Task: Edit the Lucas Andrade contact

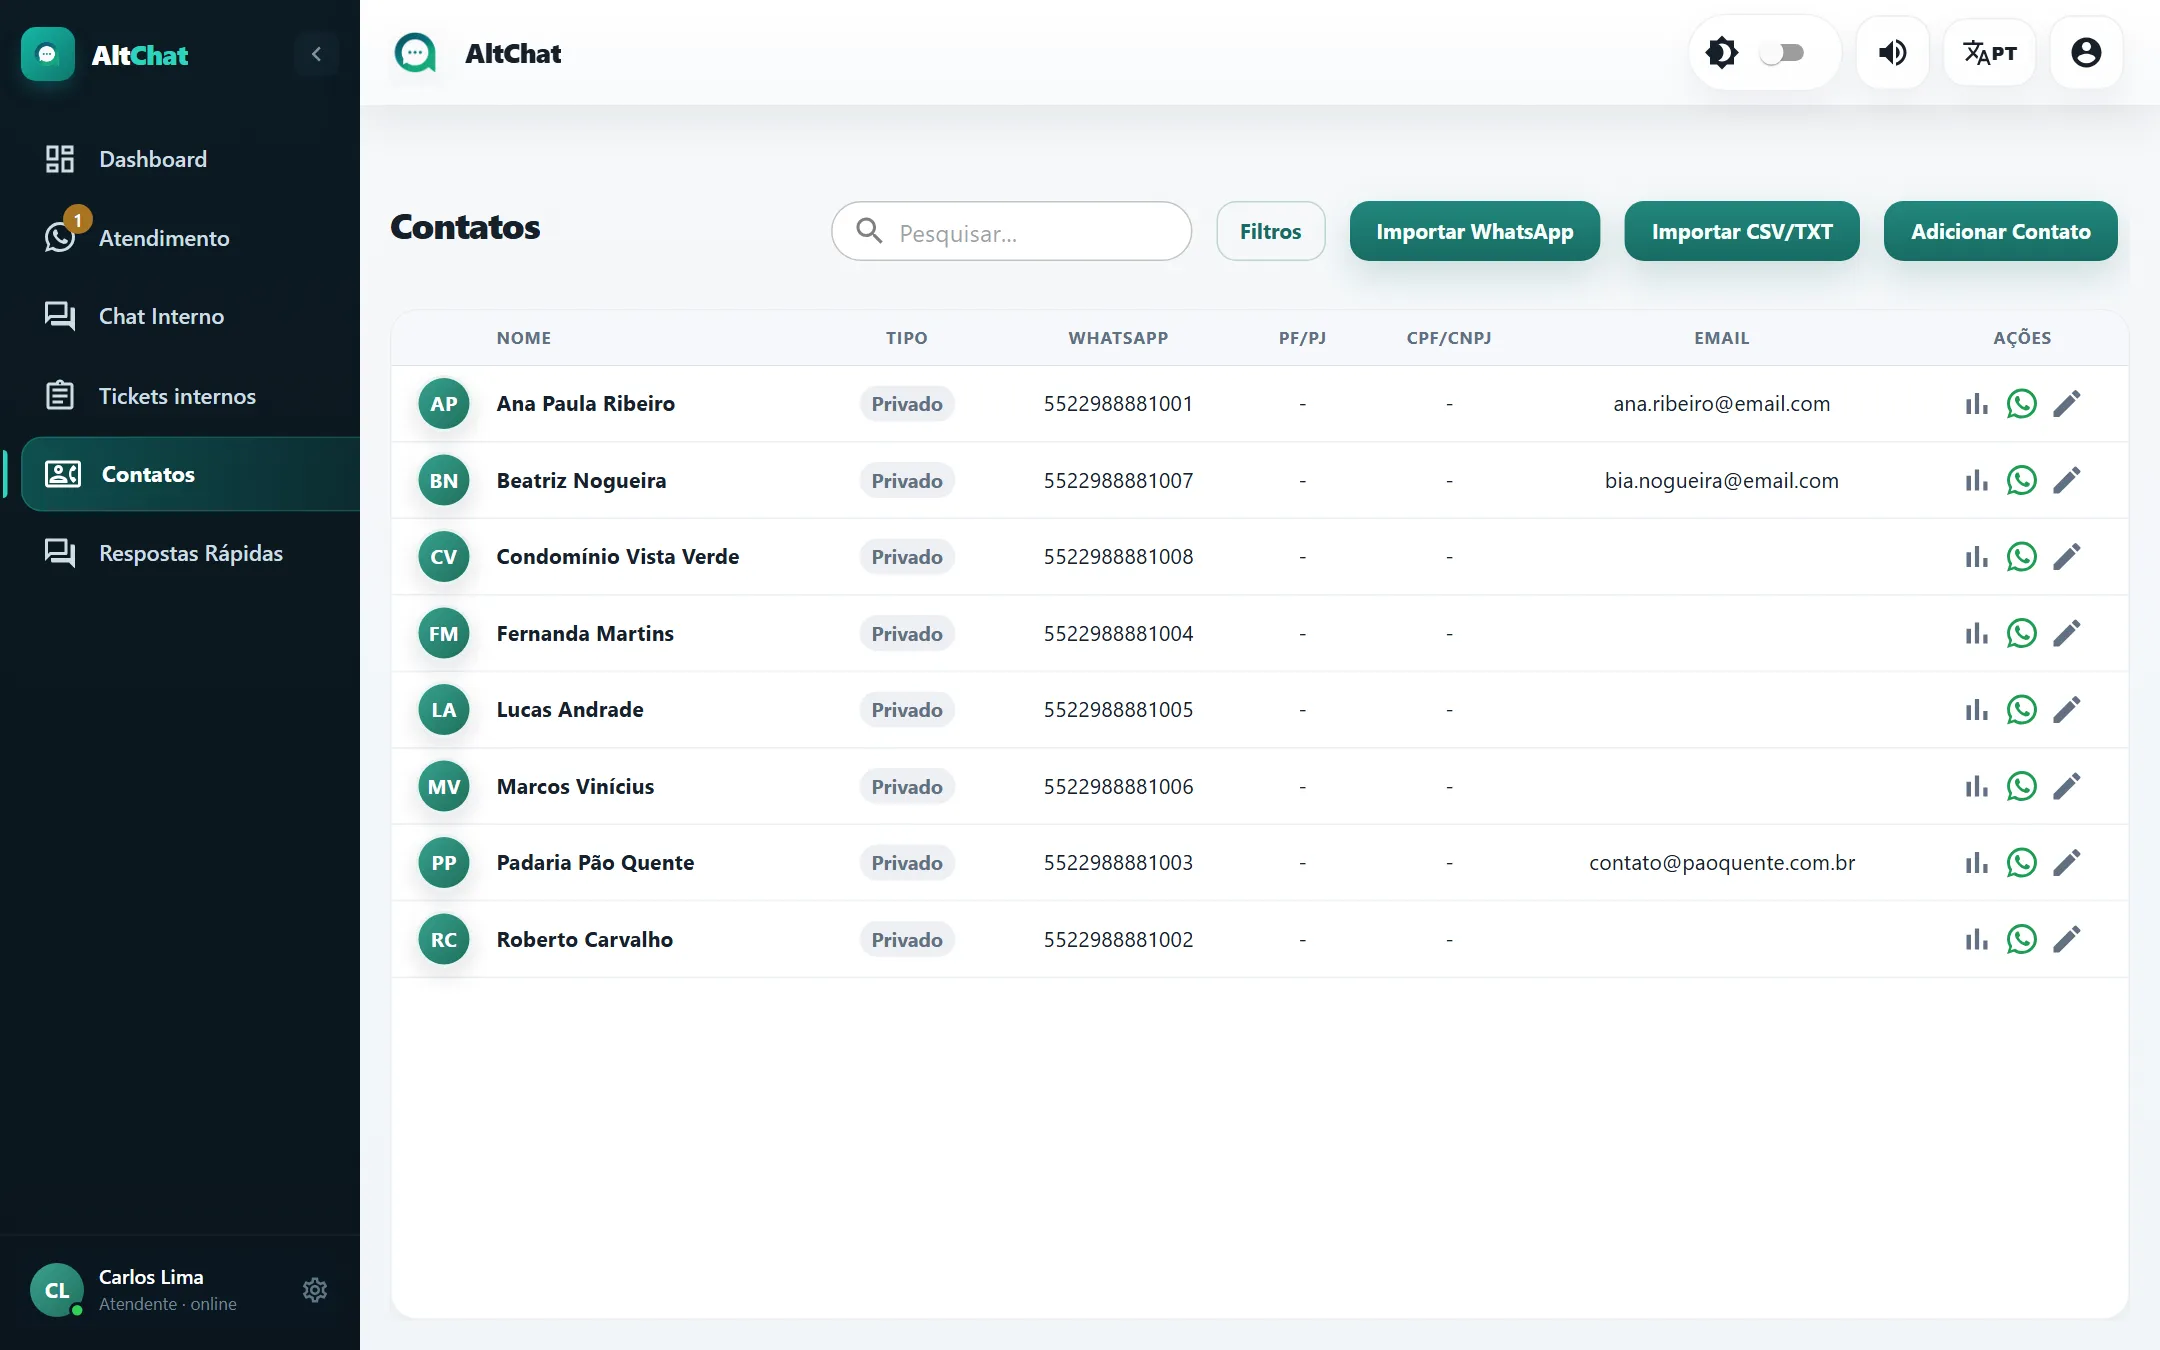Action: 2067,710
